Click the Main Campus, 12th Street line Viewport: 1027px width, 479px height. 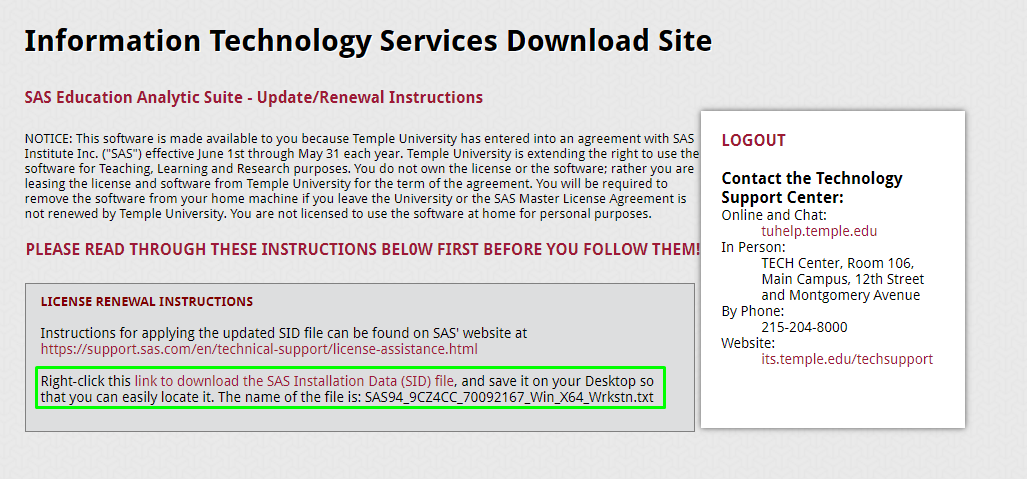point(842,279)
